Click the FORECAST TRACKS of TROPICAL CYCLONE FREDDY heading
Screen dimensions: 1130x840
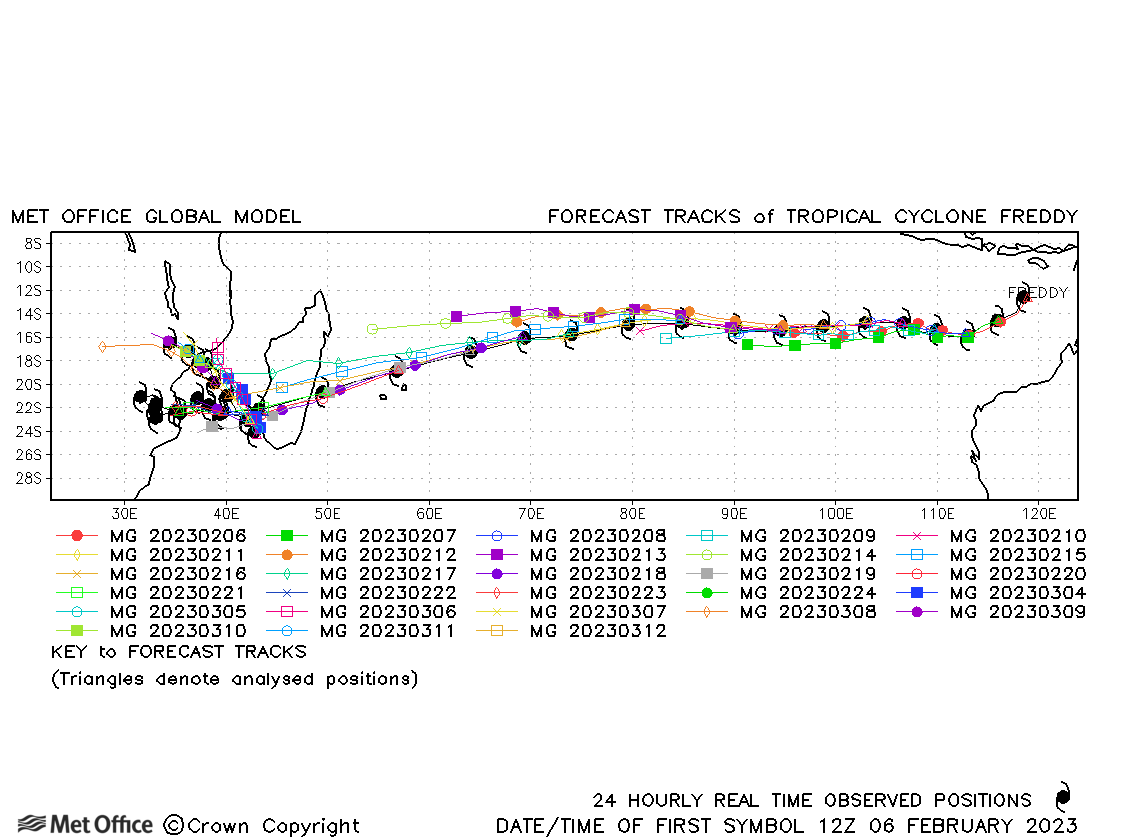[813, 217]
